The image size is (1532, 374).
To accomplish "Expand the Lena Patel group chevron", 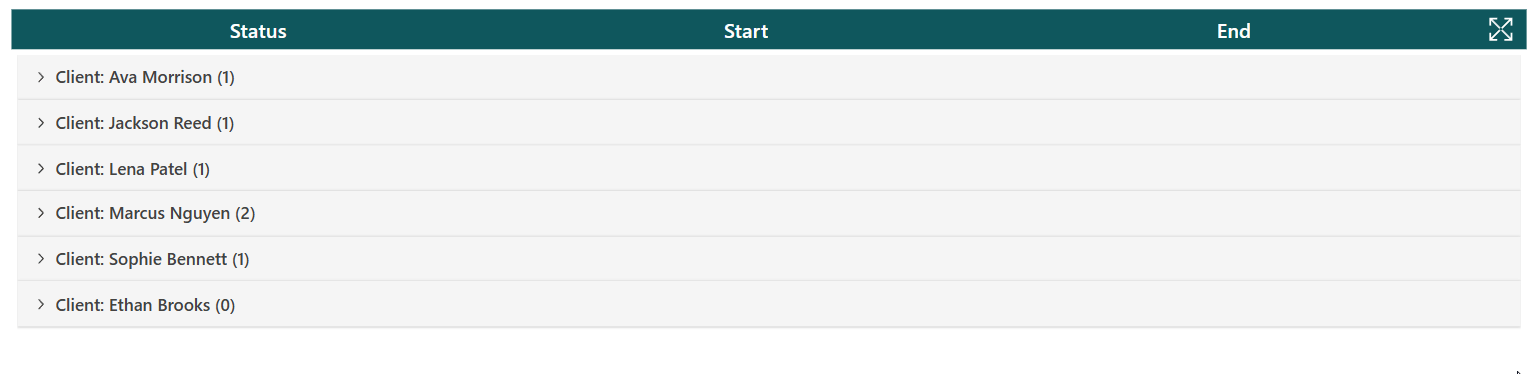I will click(41, 168).
